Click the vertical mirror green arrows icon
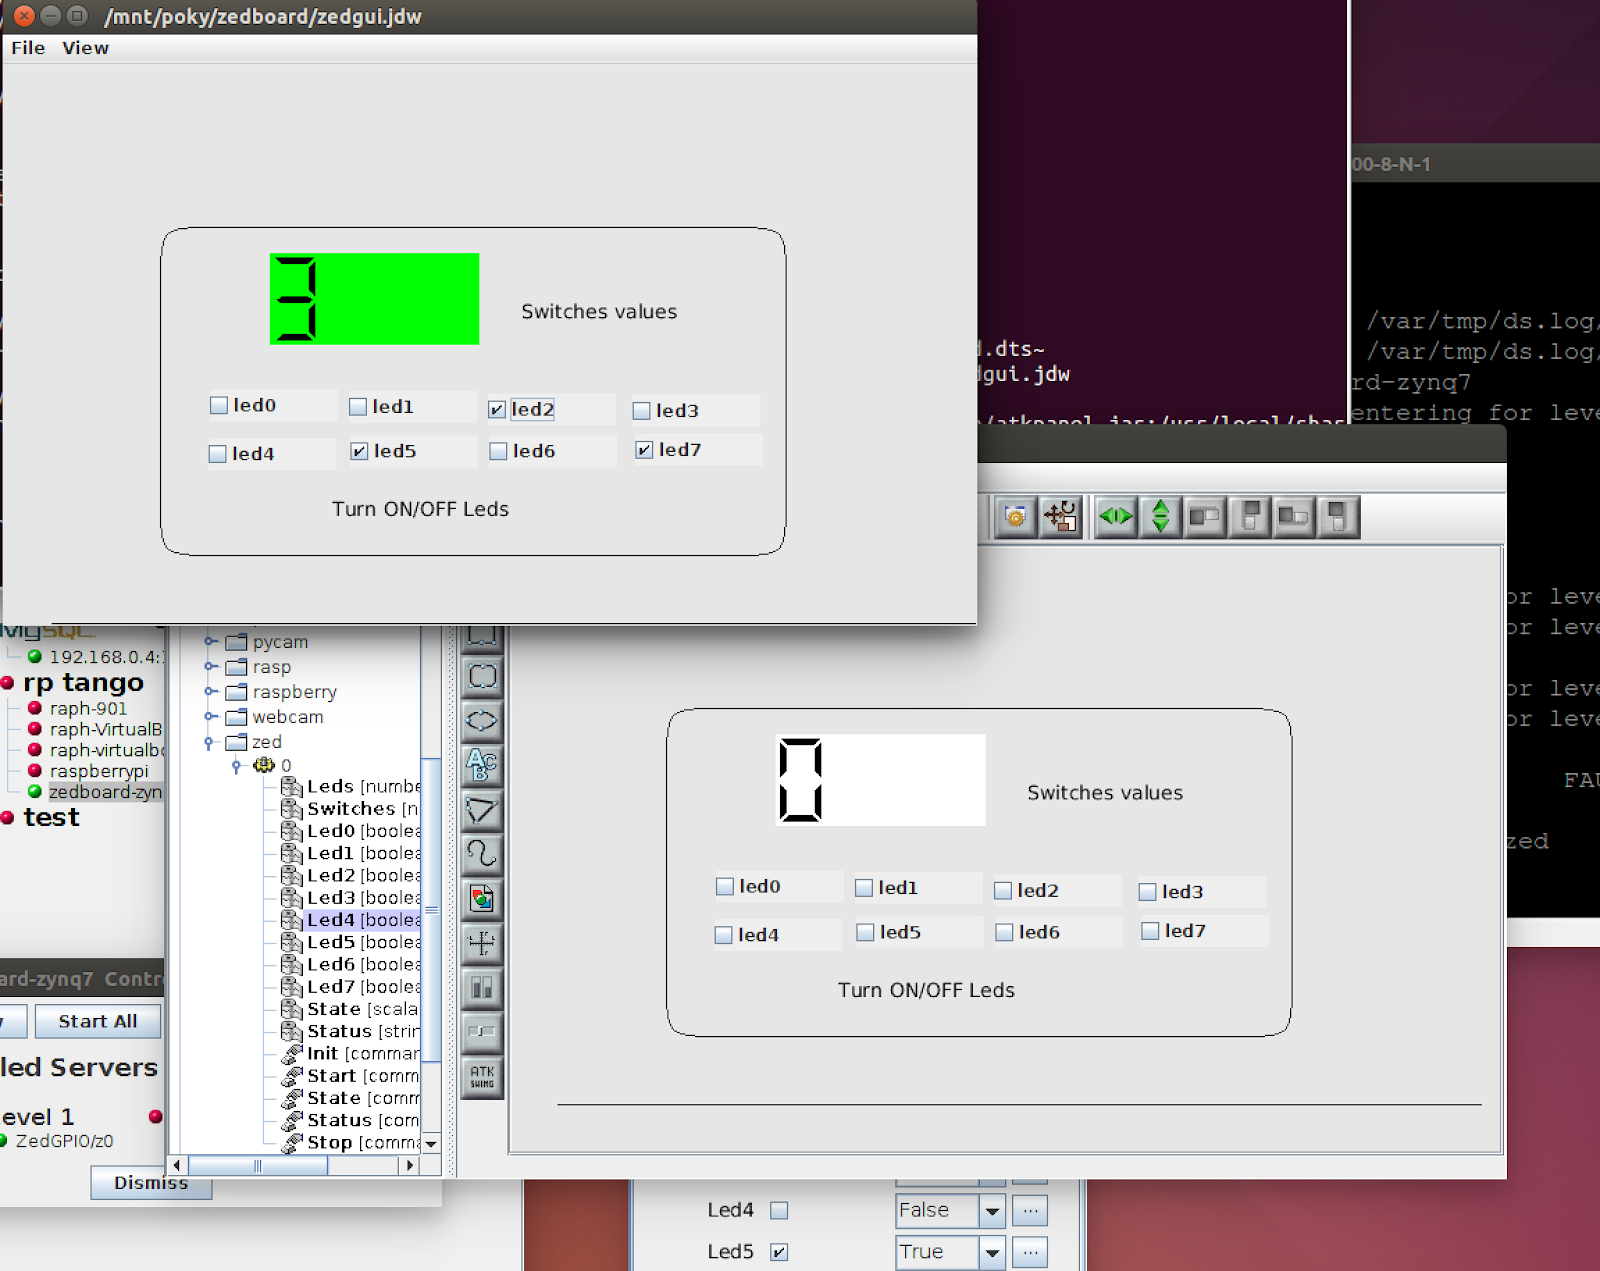The height and width of the screenshot is (1271, 1600). (x=1161, y=517)
